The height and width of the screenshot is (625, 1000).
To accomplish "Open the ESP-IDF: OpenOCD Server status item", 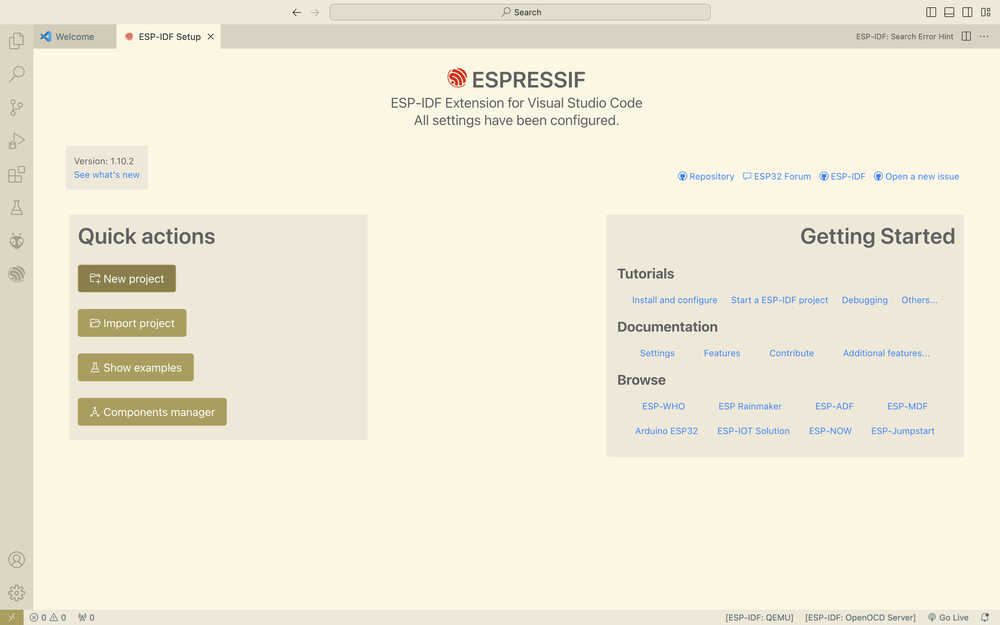I will 858,617.
